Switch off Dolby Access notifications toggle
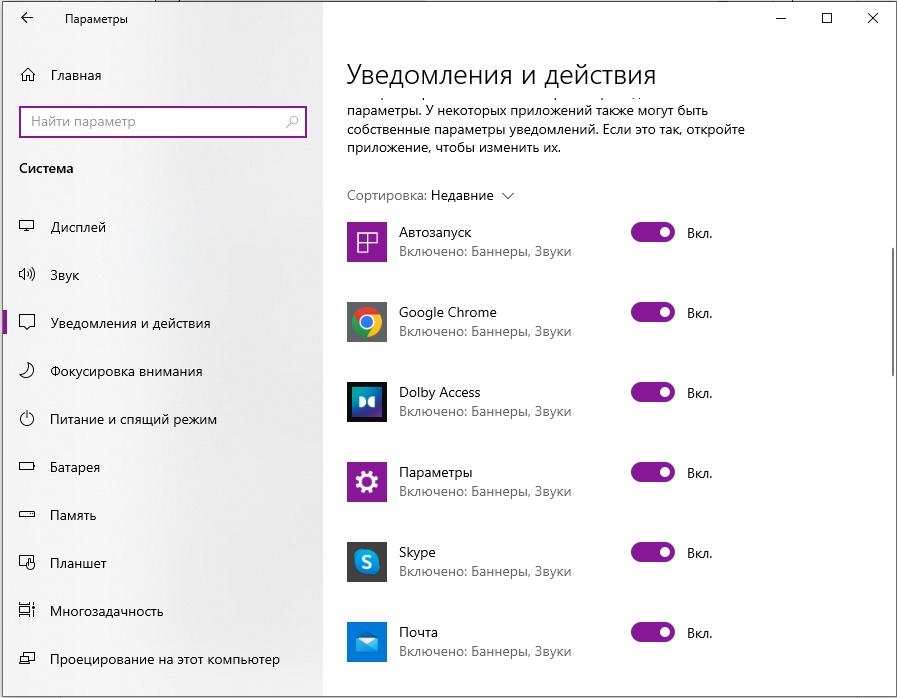The image size is (897, 698). 653,392
